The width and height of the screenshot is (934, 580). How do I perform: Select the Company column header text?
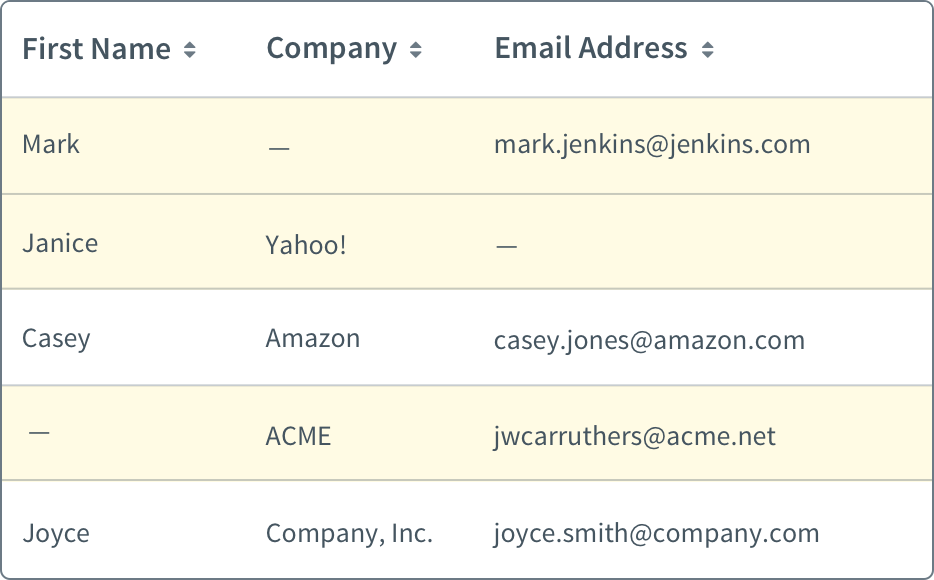click(332, 50)
